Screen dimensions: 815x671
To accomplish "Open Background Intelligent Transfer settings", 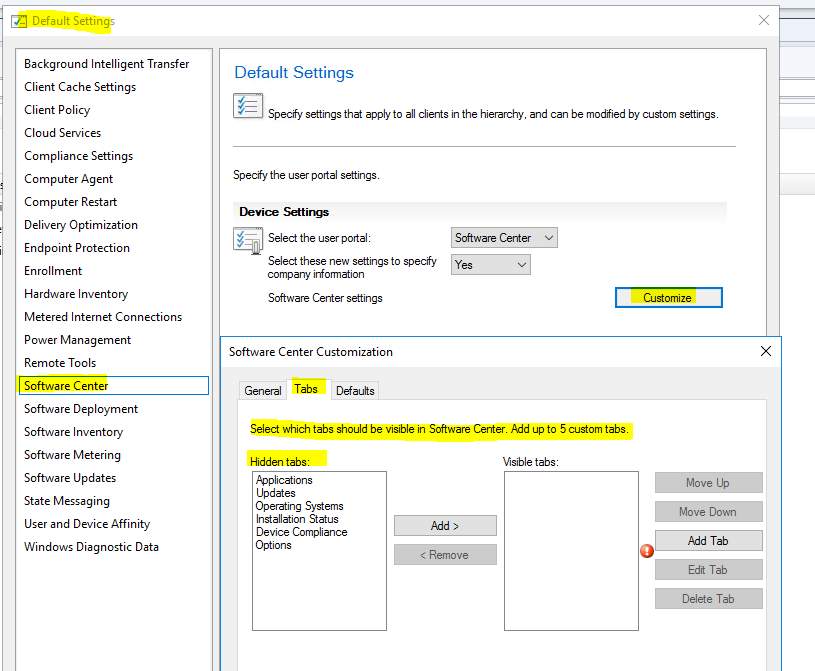I will click(107, 64).
